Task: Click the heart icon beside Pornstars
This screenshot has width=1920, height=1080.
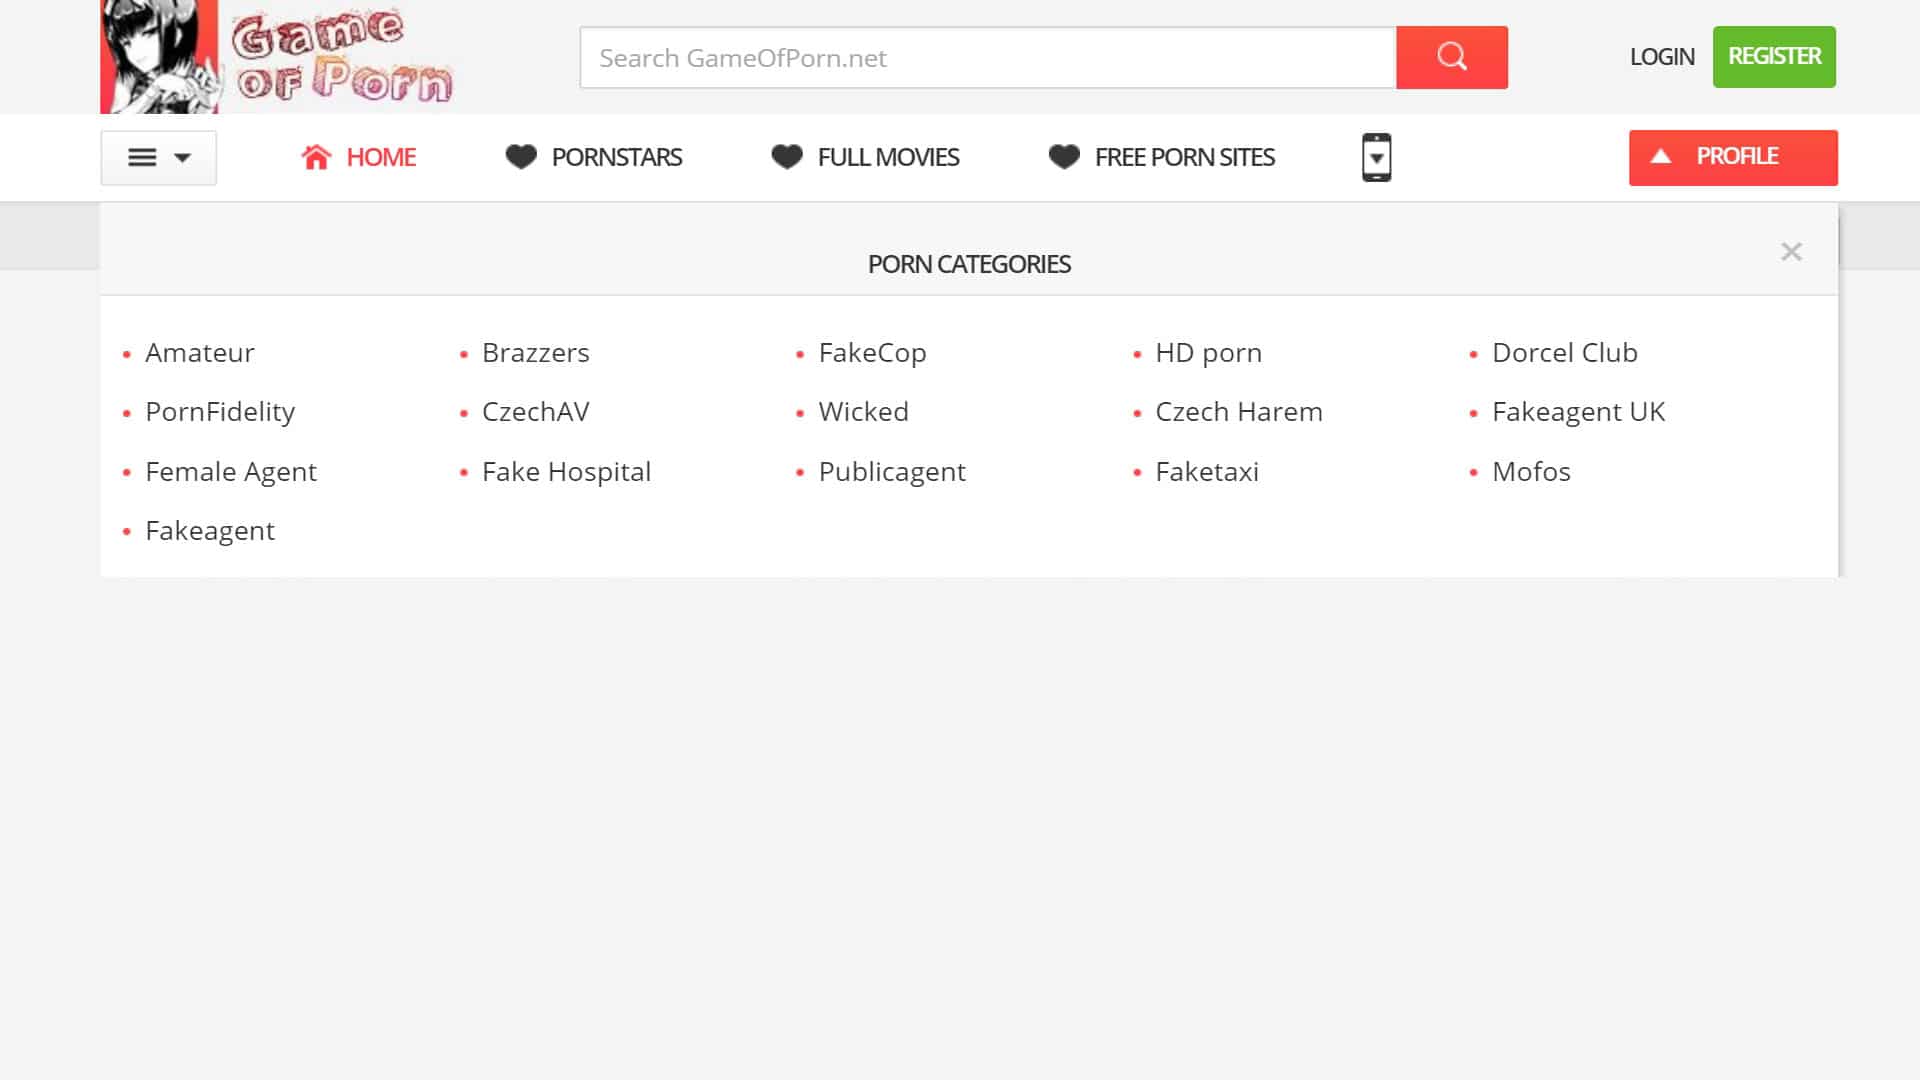Action: (520, 157)
